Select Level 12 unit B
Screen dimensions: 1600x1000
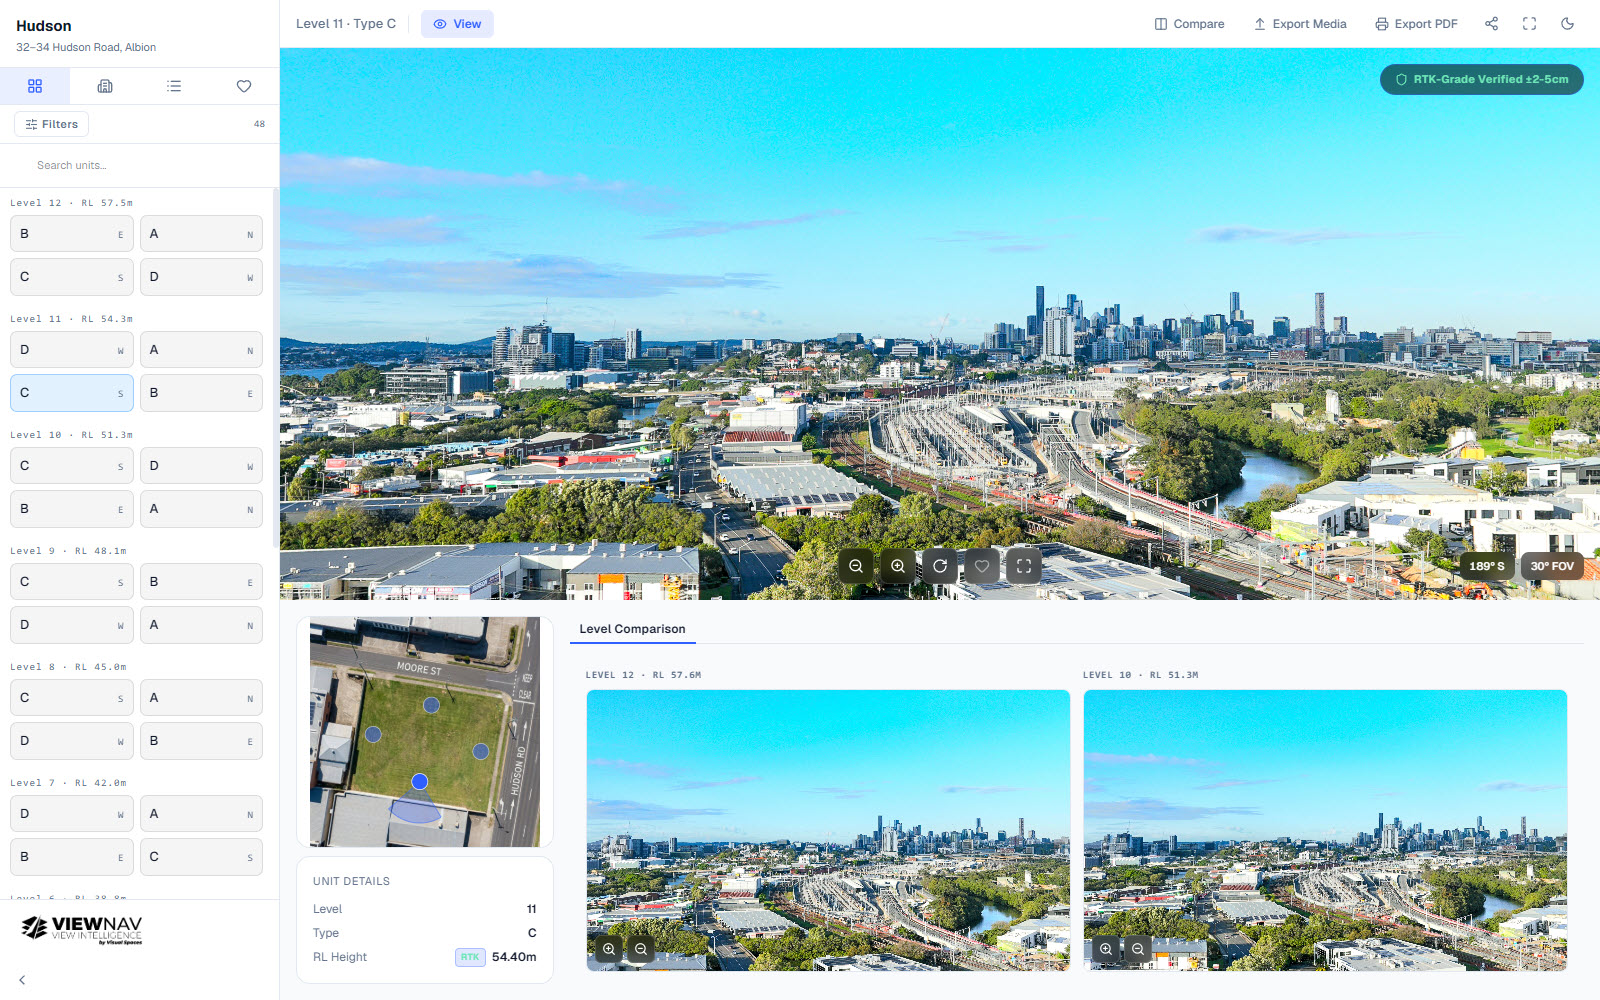[x=72, y=234]
